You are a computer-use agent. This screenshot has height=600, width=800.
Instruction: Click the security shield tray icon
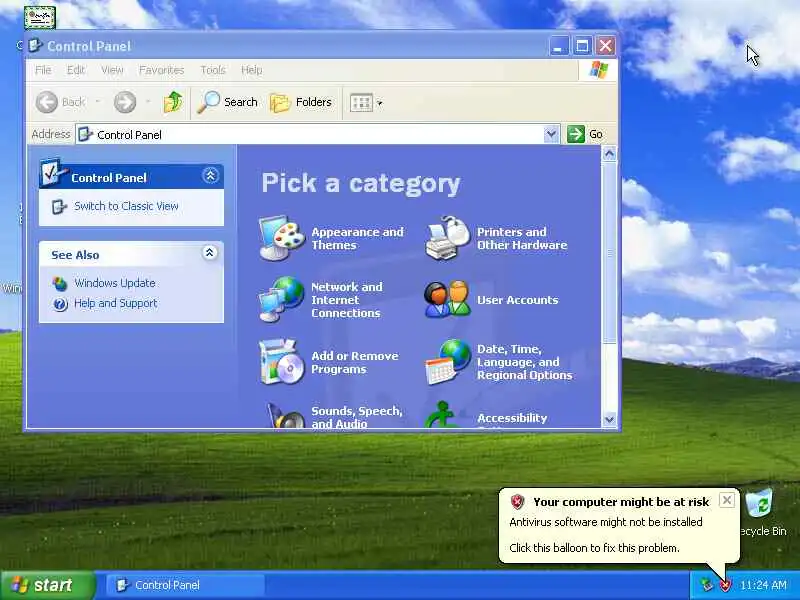[x=725, y=585]
